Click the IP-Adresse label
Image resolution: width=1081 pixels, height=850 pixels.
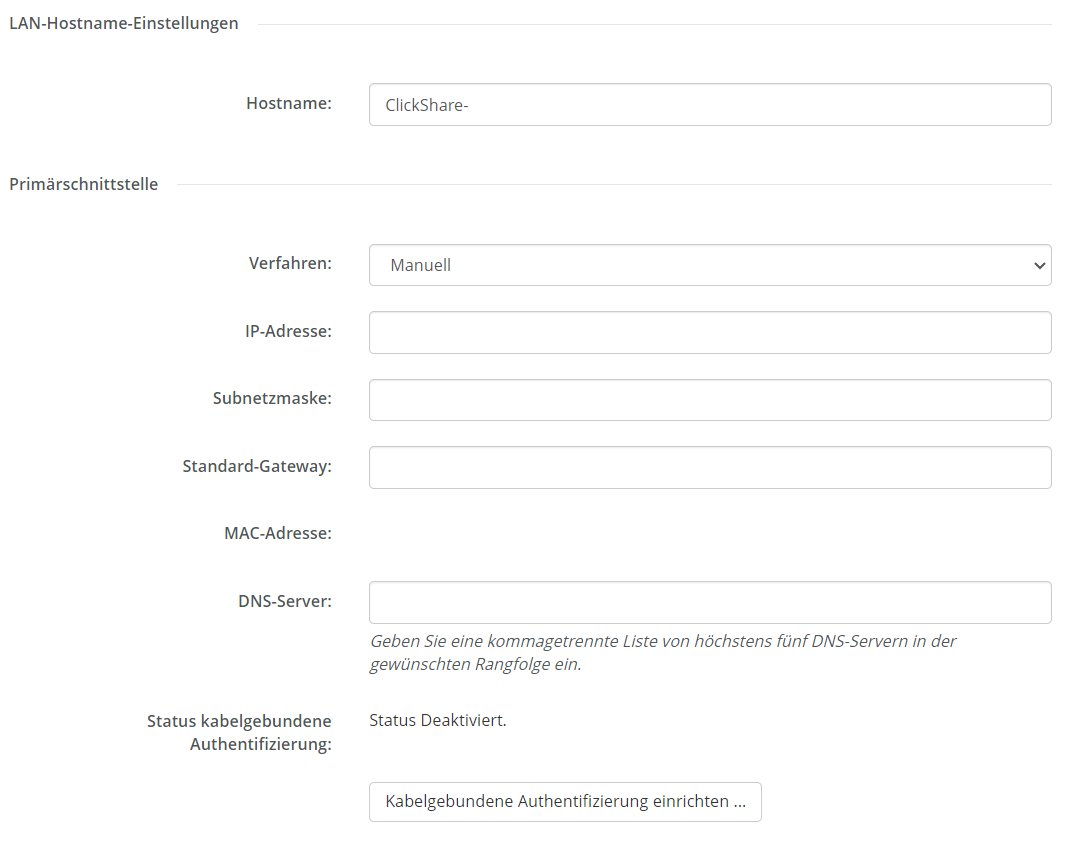click(288, 331)
